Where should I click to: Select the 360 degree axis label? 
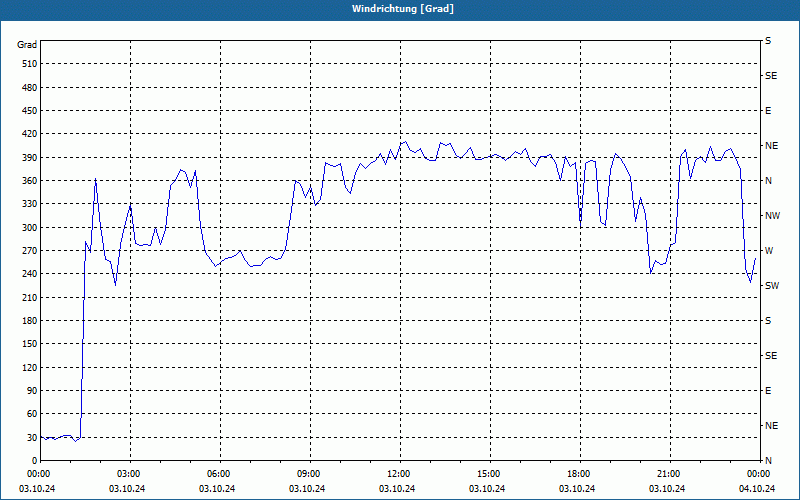[30, 181]
